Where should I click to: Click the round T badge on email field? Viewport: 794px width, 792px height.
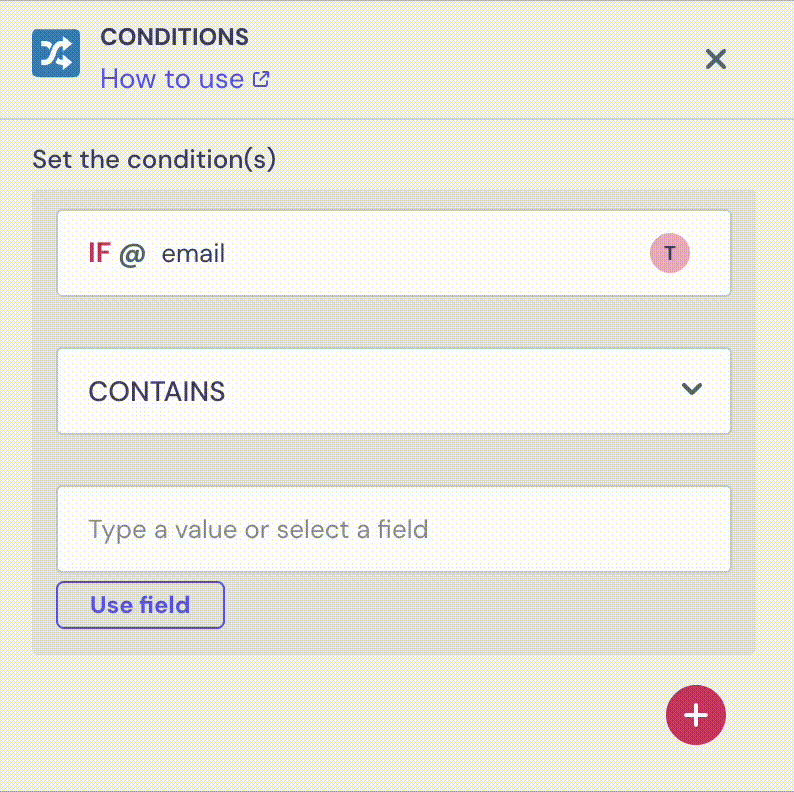pyautogui.click(x=670, y=254)
